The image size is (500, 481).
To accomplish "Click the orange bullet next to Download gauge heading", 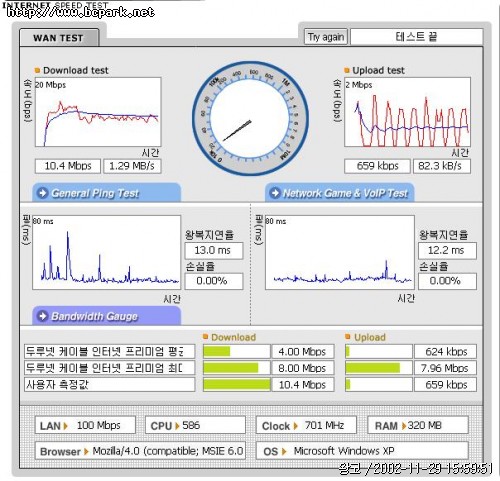I will (x=206, y=337).
